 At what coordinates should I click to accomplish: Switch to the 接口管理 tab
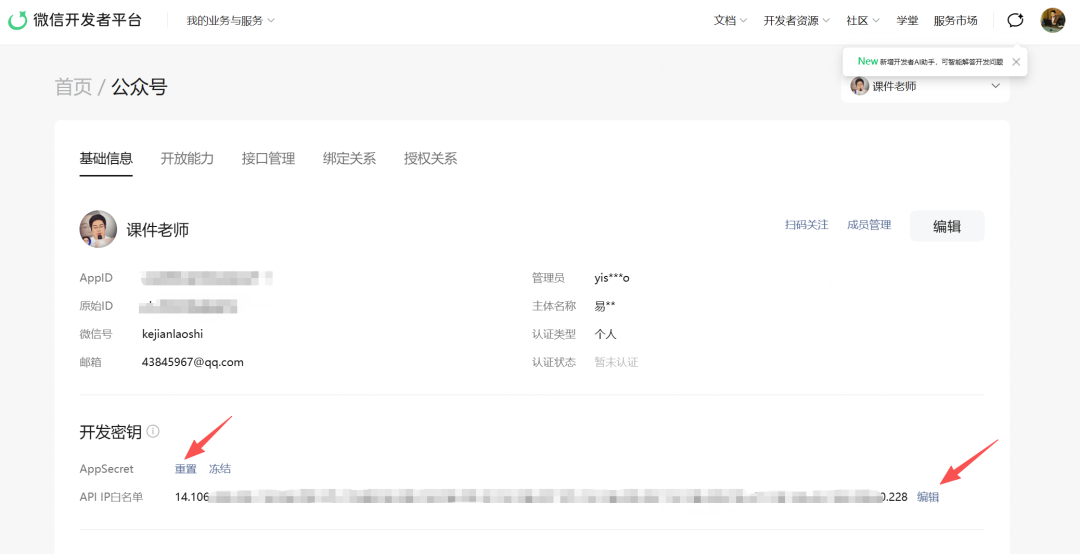tap(269, 158)
